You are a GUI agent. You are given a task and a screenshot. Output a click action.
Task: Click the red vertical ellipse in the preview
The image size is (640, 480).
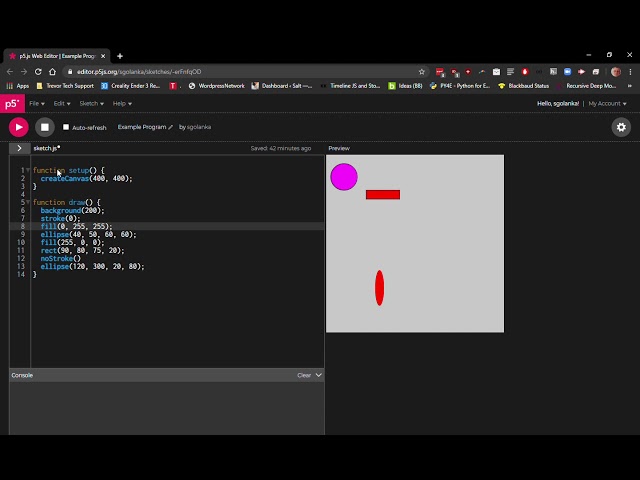click(380, 288)
